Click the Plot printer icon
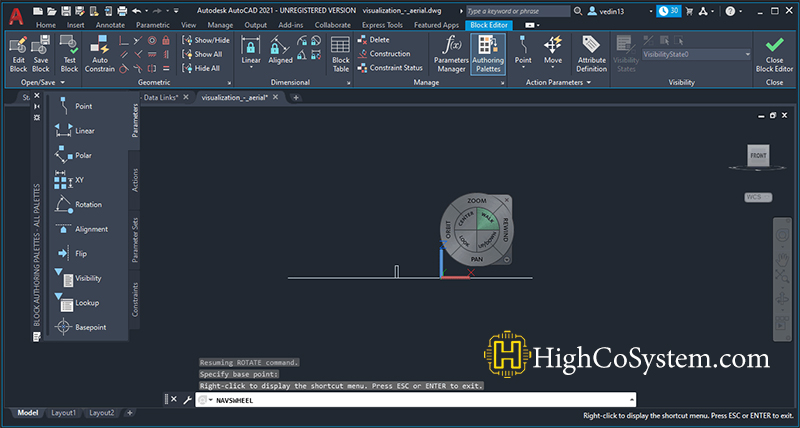The height and width of the screenshot is (428, 800). point(122,11)
